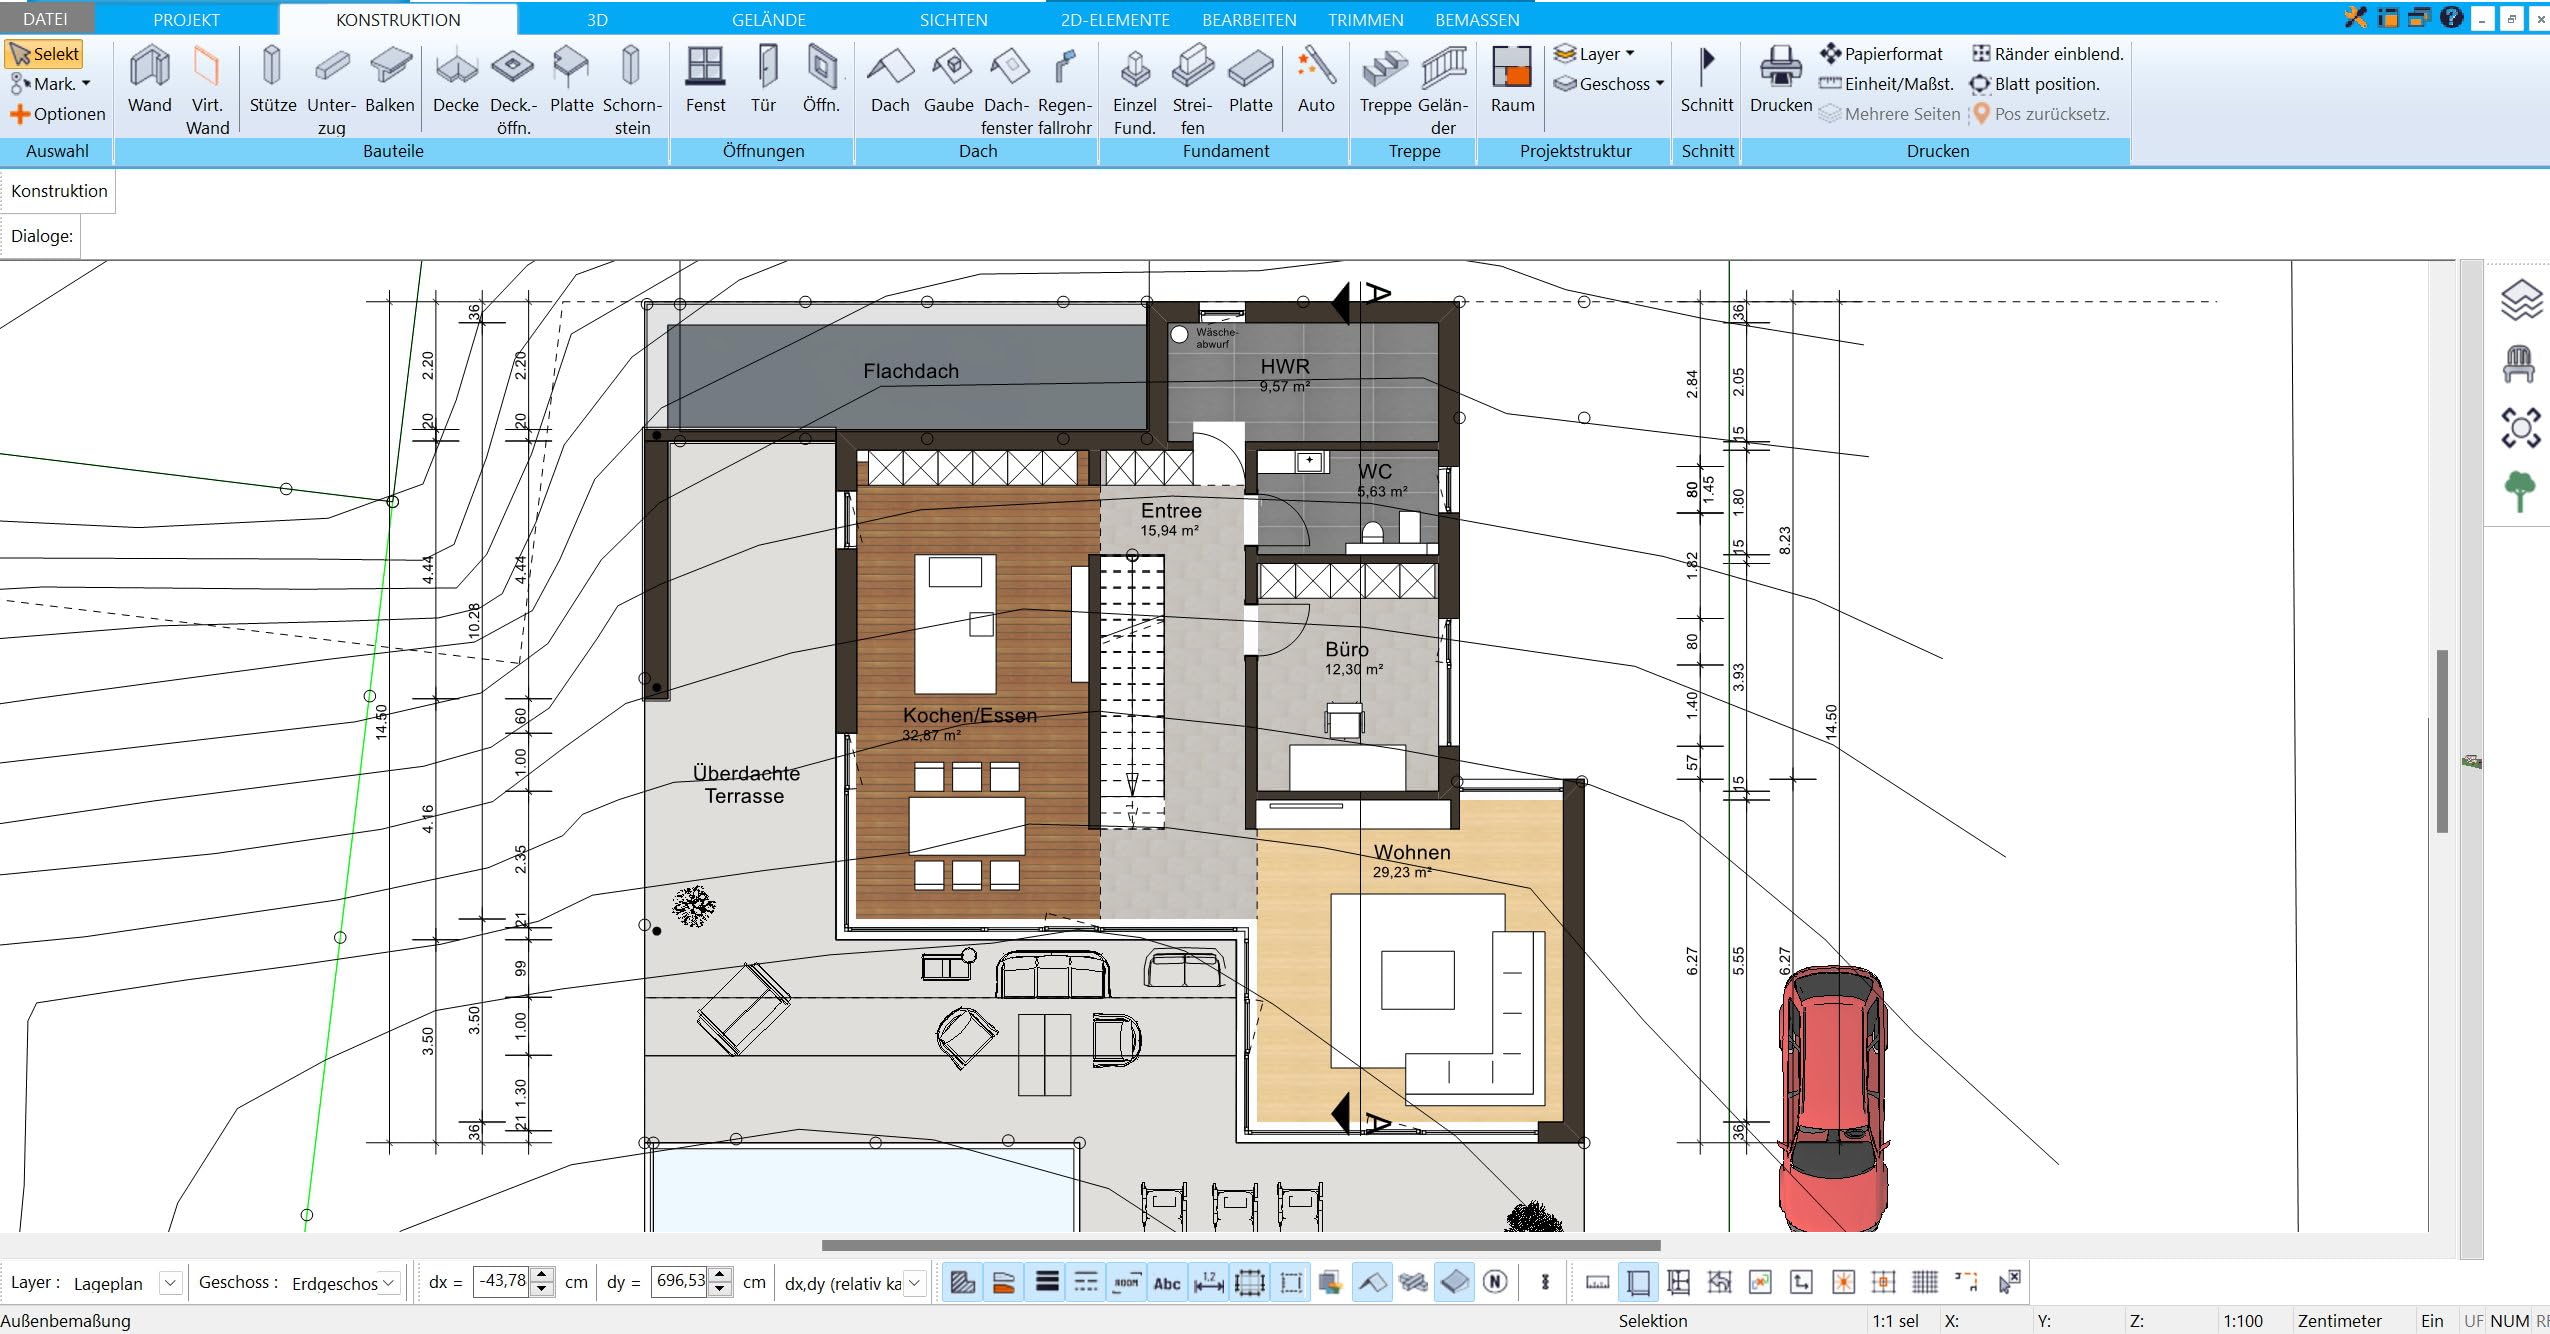Image resolution: width=2550 pixels, height=1334 pixels.
Task: Increase the dy value with stepper
Action: click(720, 1274)
